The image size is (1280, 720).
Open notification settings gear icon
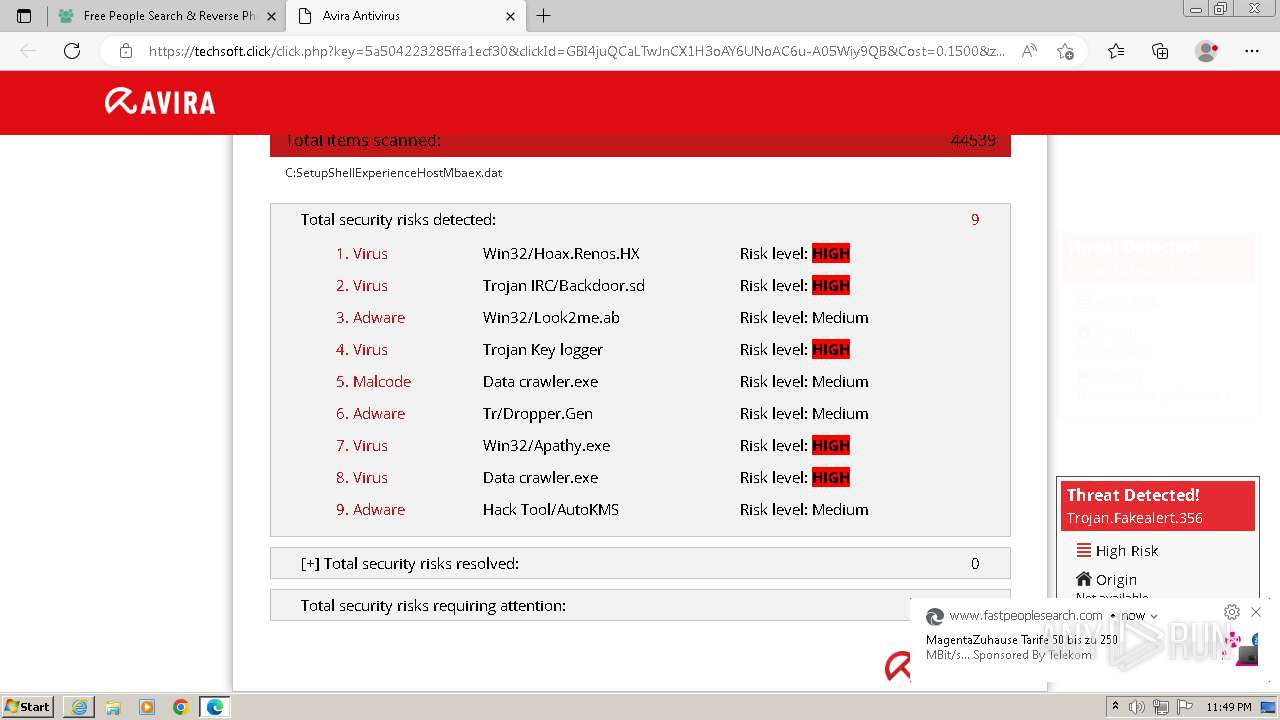click(1232, 612)
